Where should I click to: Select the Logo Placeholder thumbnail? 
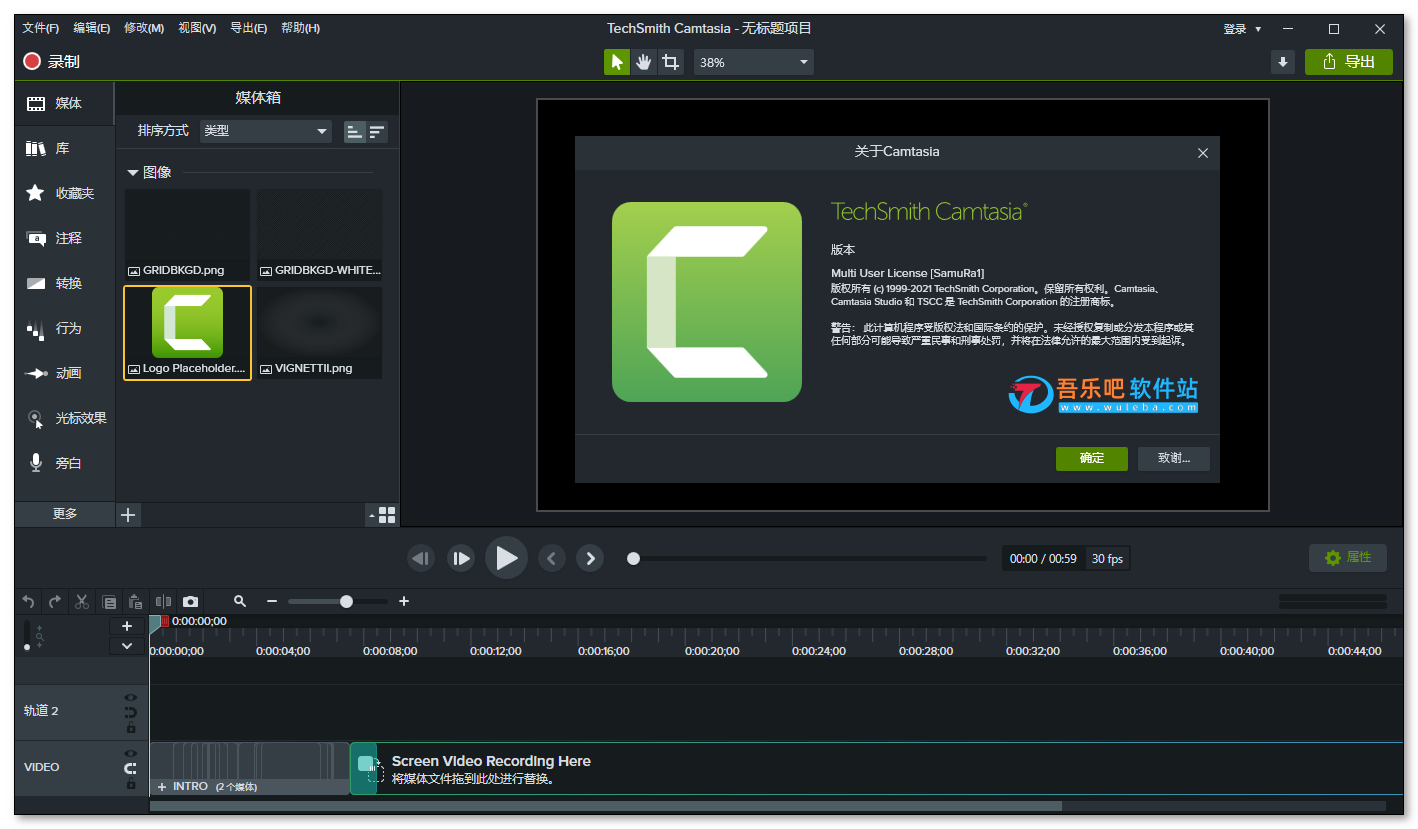point(187,332)
